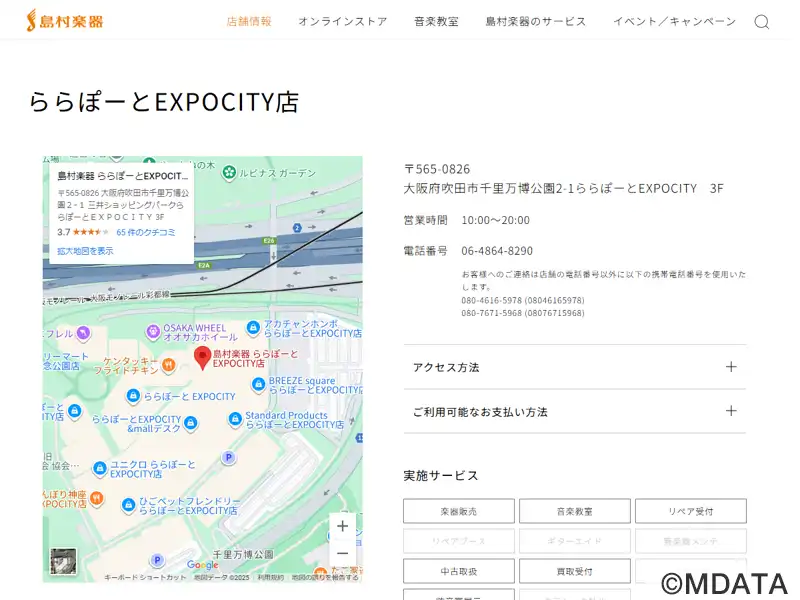Click the search magnifier icon in header
Viewport: 800px width, 600px height.
pyautogui.click(x=761, y=22)
